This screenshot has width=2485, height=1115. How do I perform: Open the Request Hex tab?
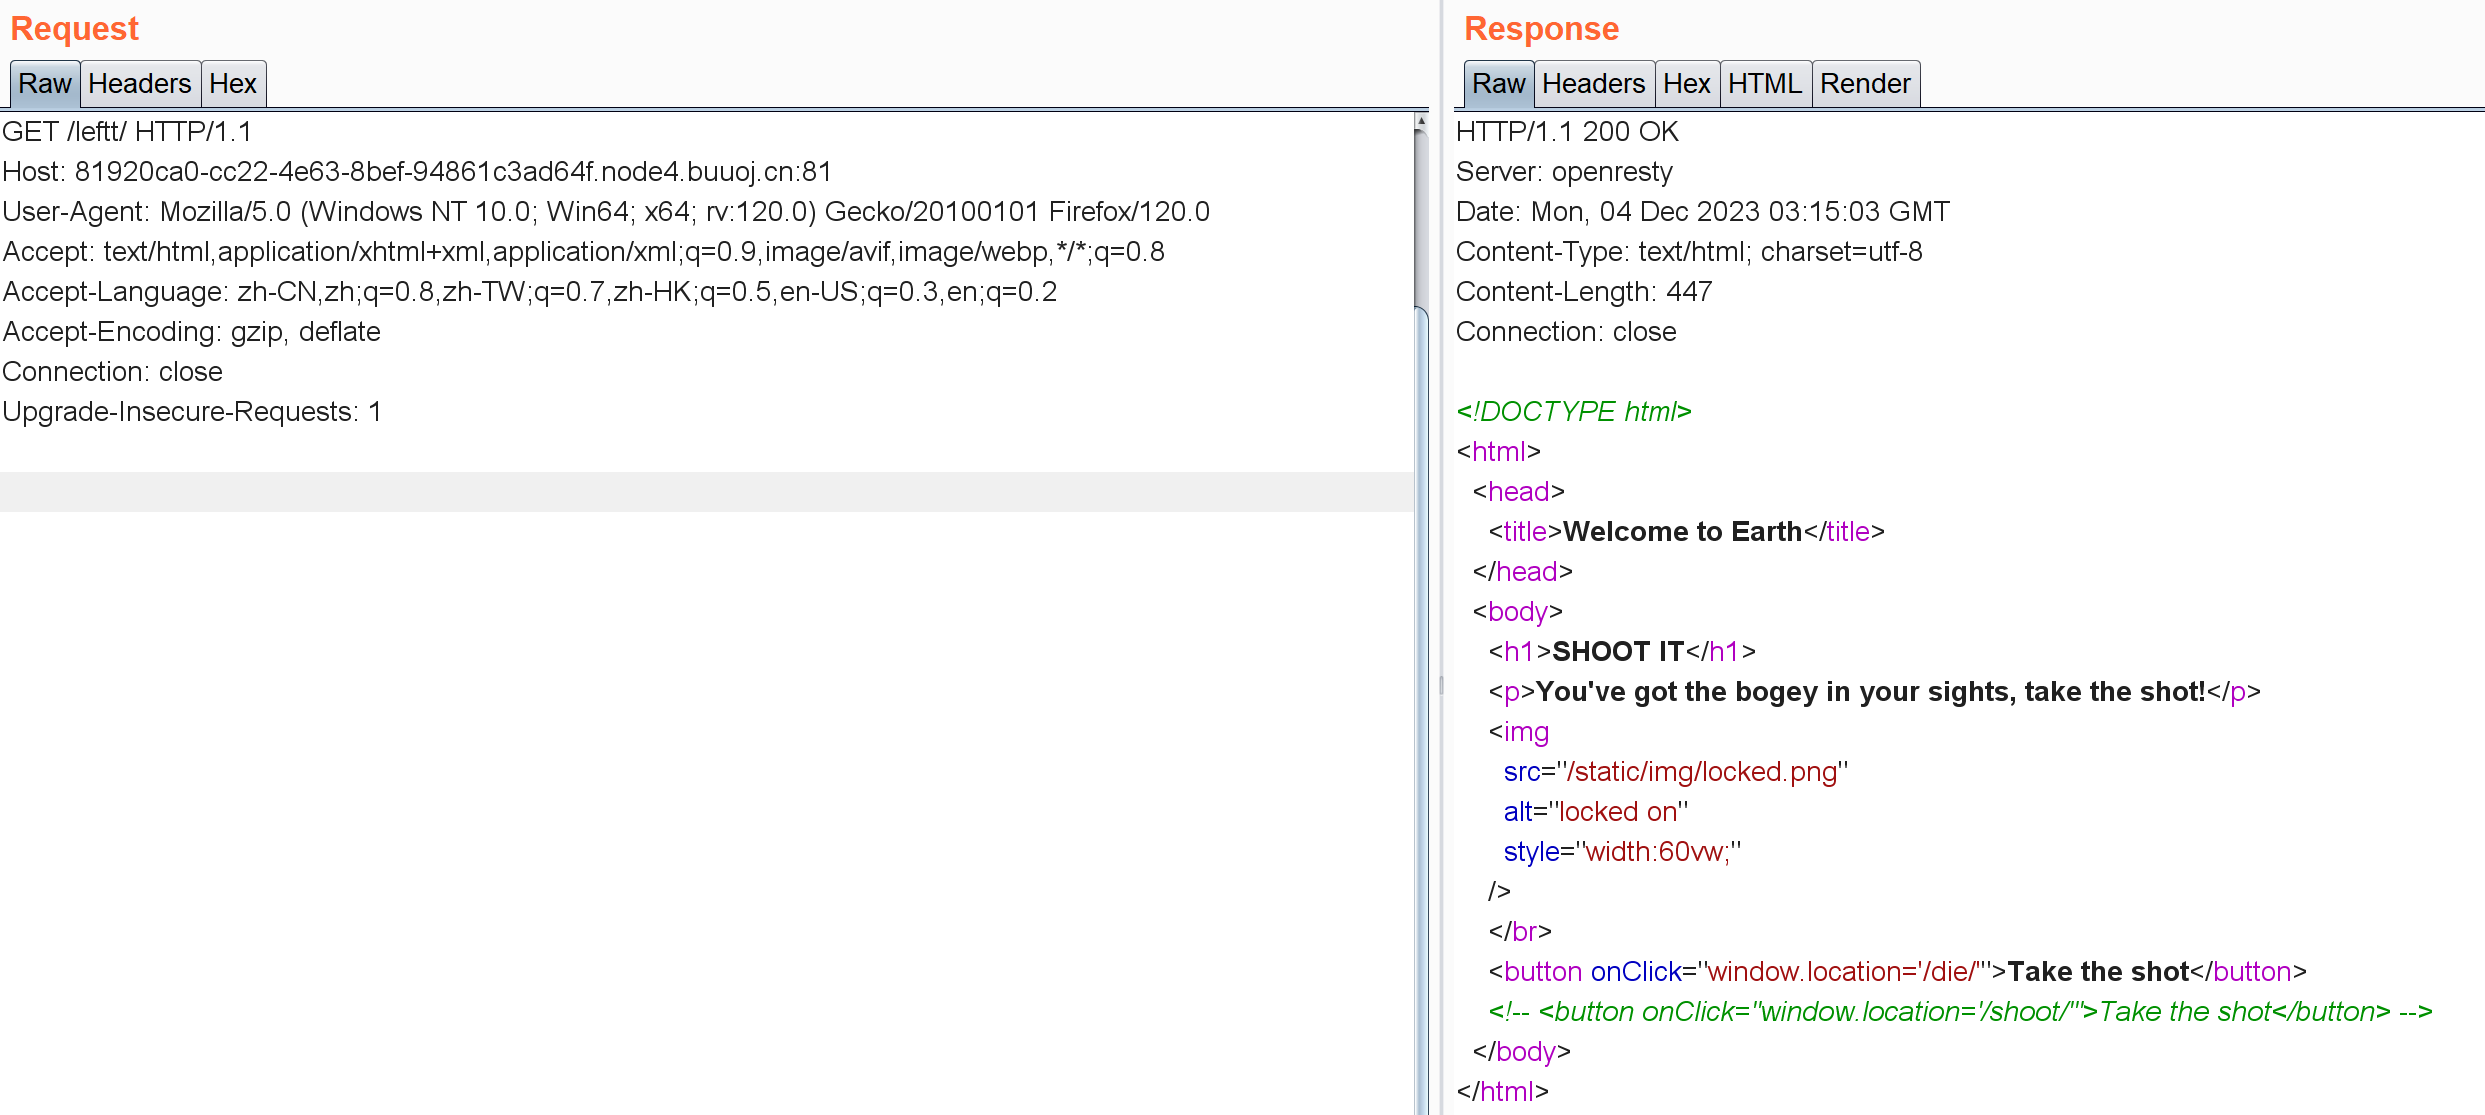coord(233,84)
